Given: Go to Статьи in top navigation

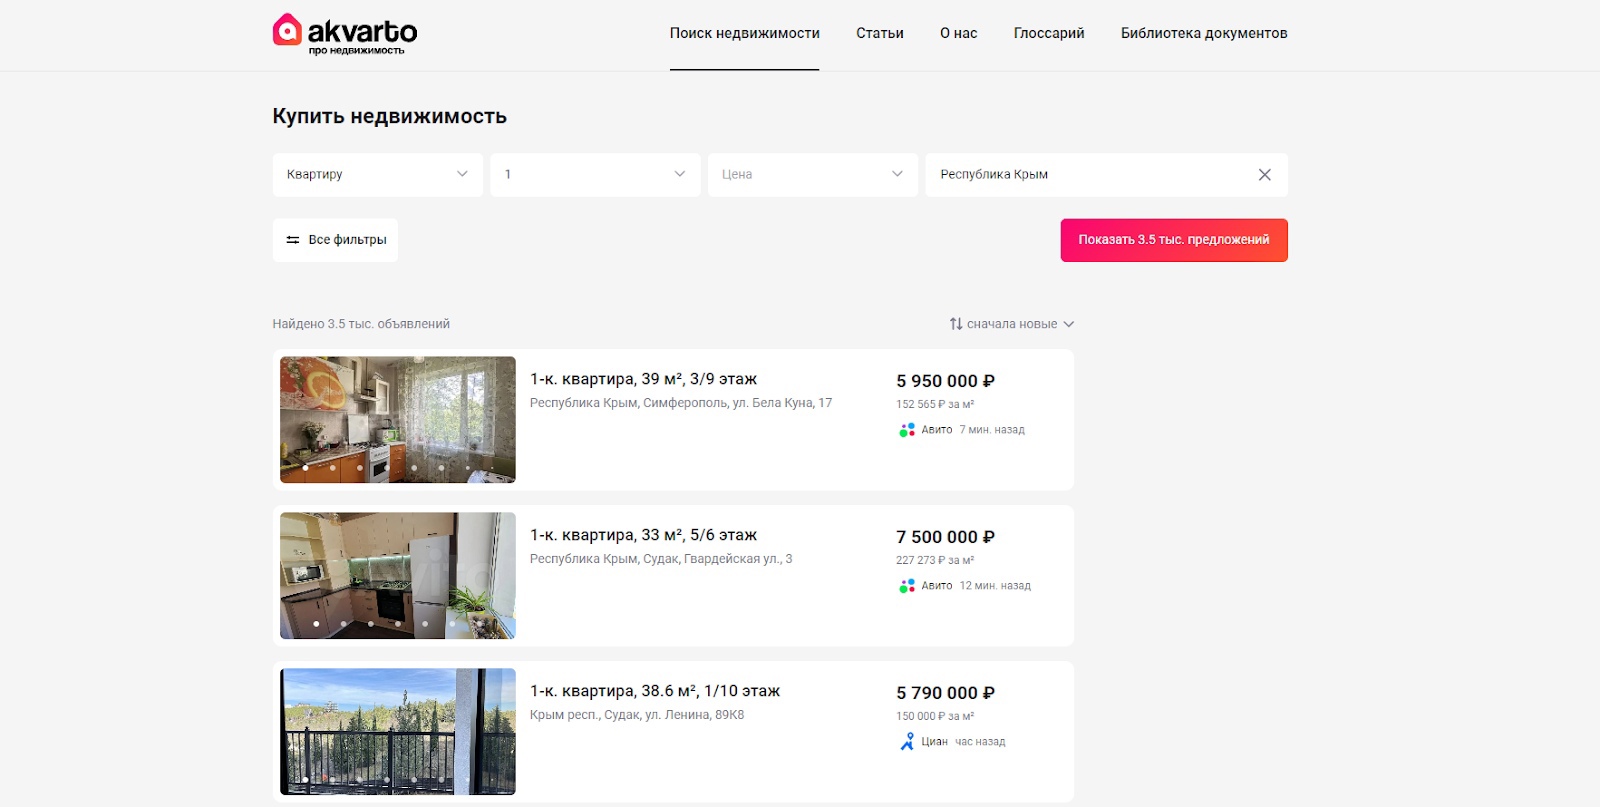Looking at the screenshot, I should 880,33.
